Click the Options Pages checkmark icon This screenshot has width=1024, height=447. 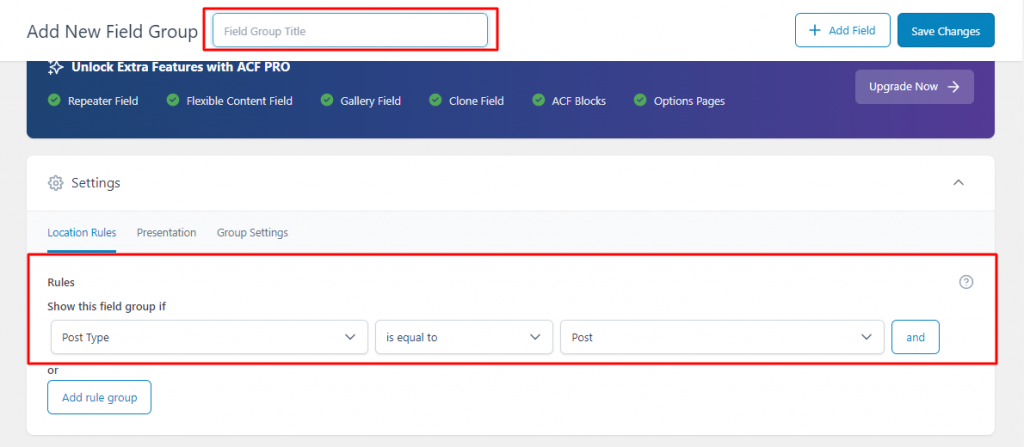640,101
